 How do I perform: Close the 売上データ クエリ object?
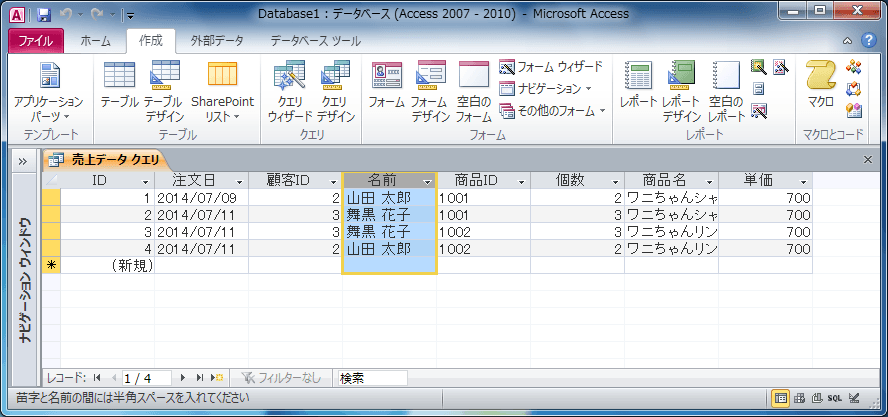[868, 160]
